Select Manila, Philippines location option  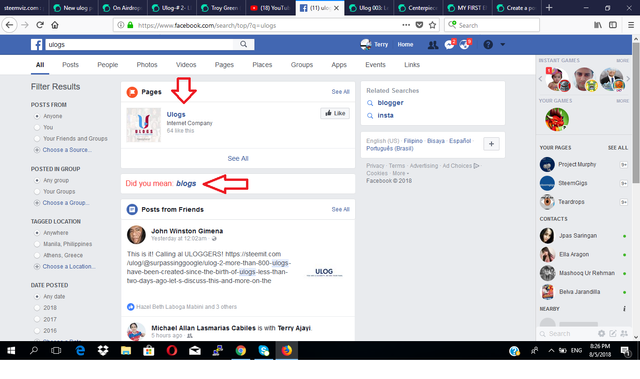[37, 244]
